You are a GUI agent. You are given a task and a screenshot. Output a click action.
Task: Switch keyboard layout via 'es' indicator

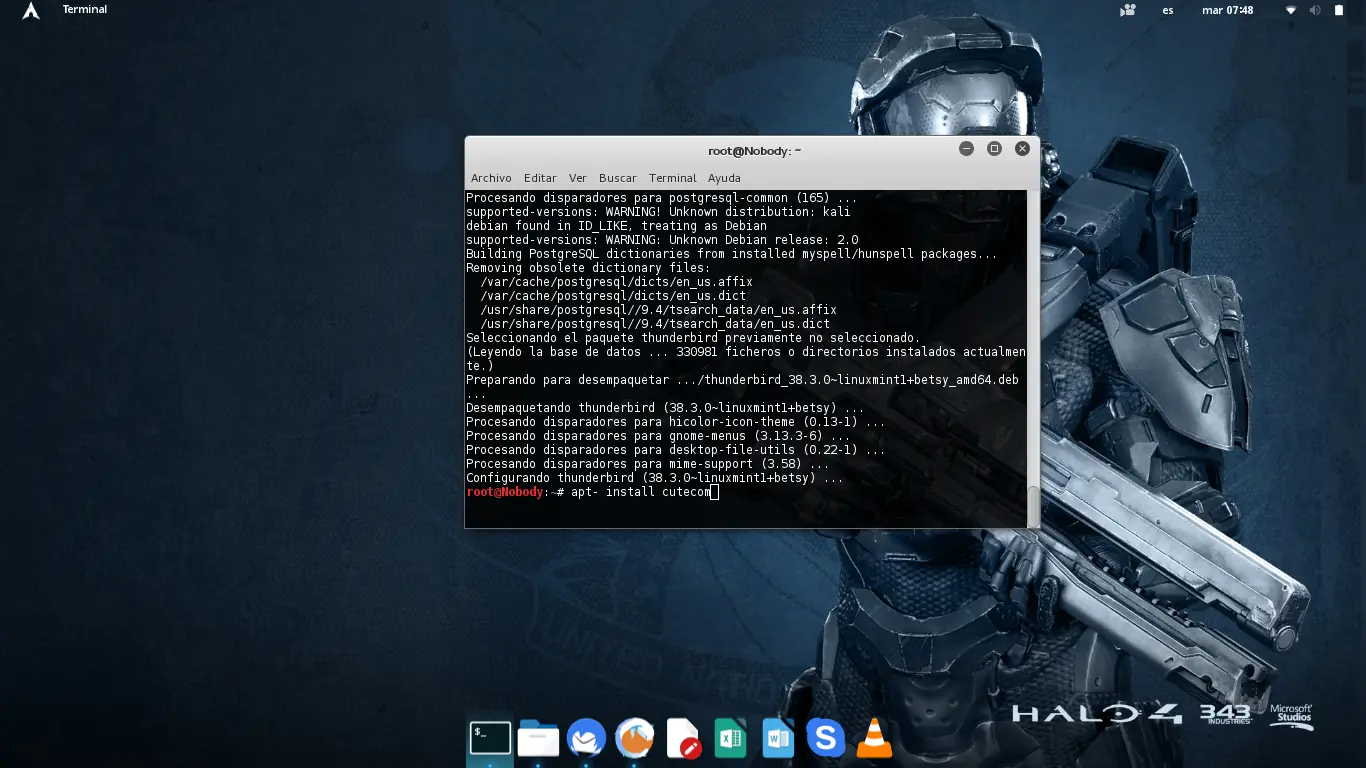coord(1168,10)
